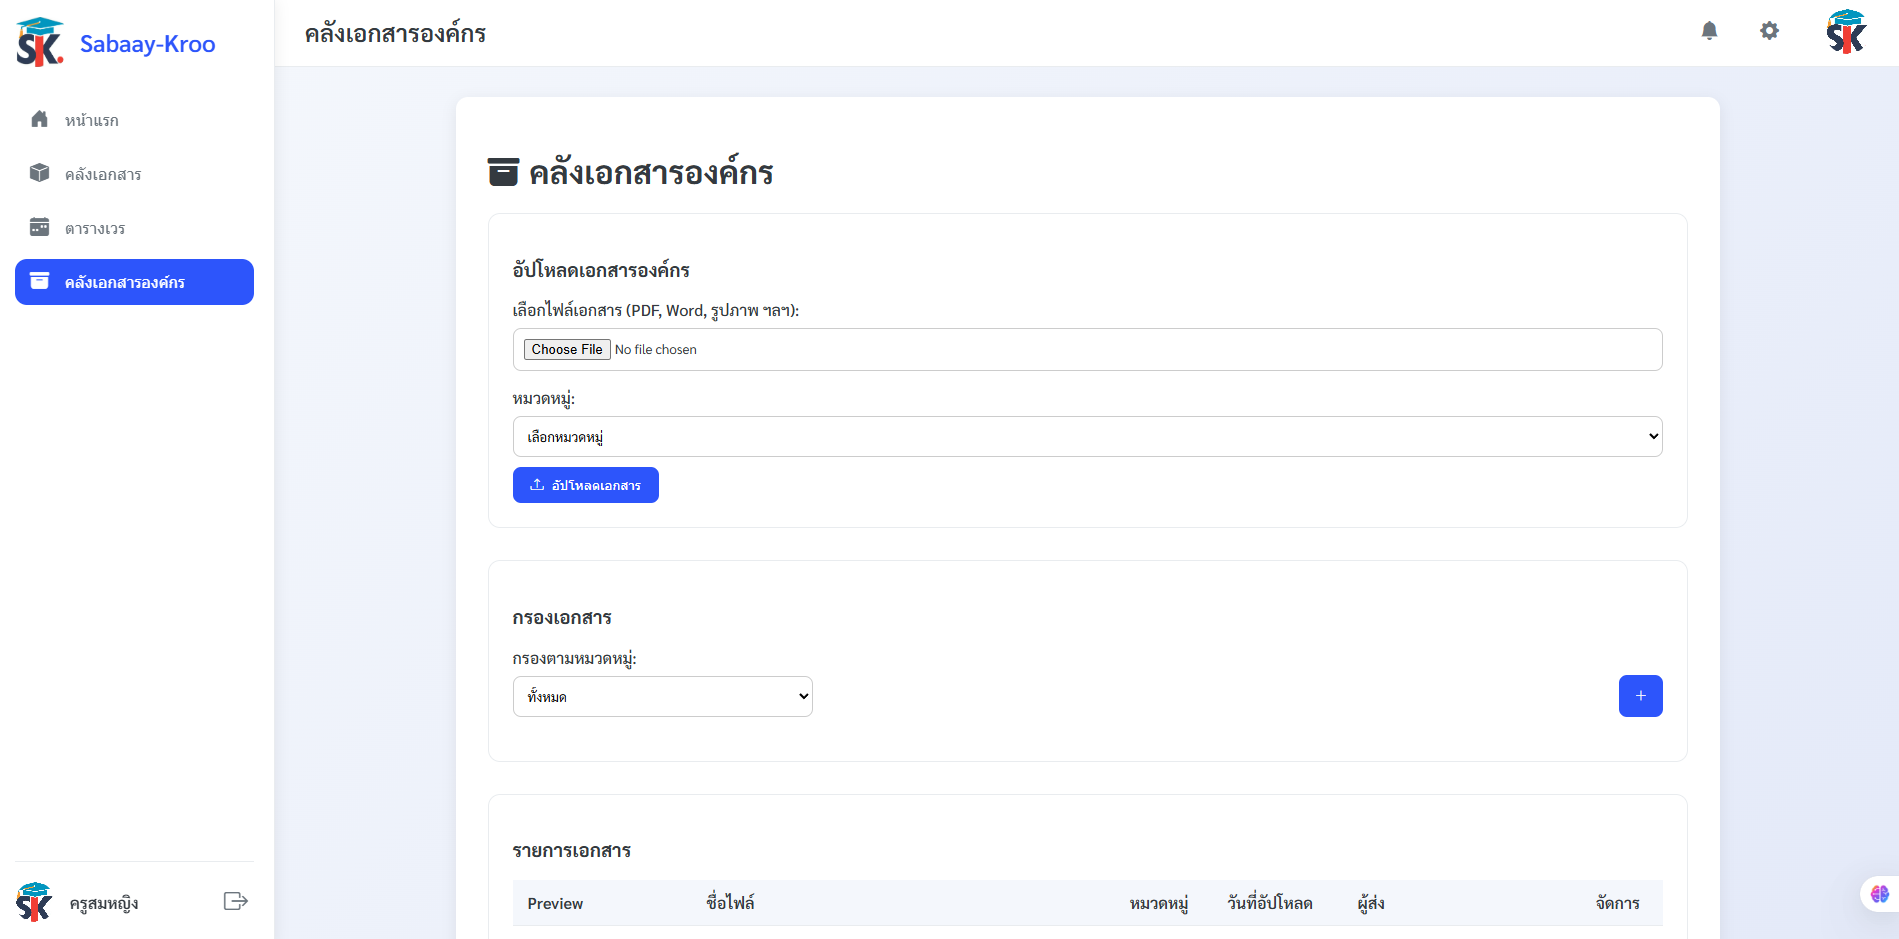Open ตารางเวร via its schedule icon

click(x=39, y=227)
